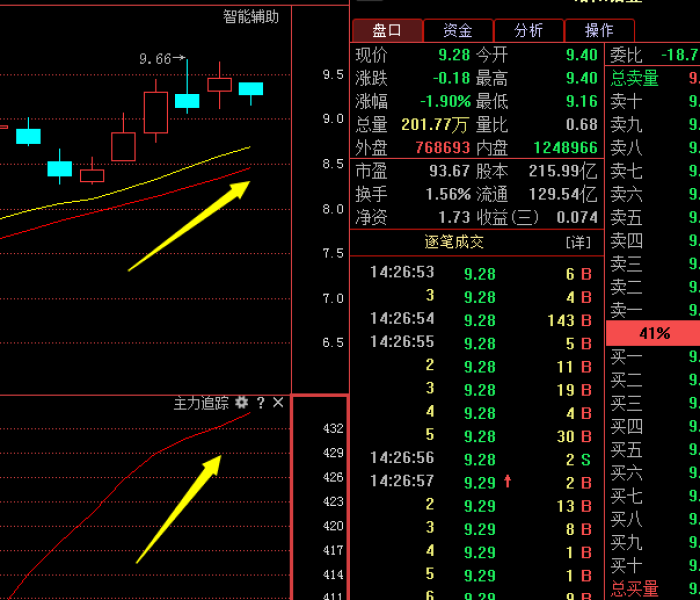Select the 分析 tab
Image resolution: width=700 pixels, height=600 pixels.
pos(529,31)
